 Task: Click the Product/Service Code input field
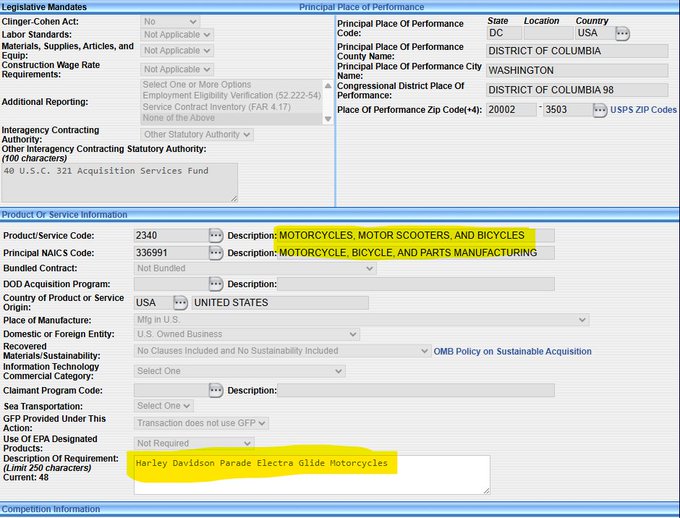click(x=168, y=235)
